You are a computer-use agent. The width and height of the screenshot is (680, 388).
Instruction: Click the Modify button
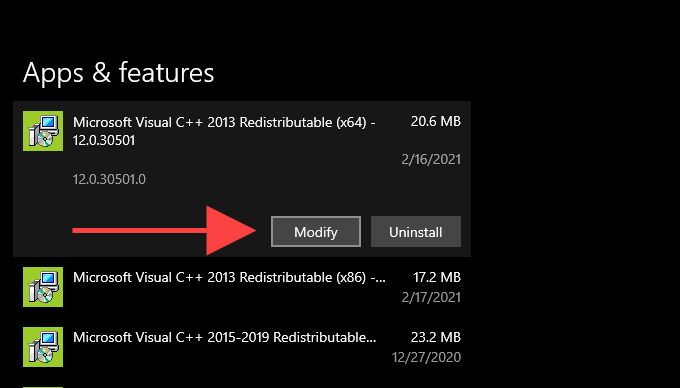coord(316,231)
